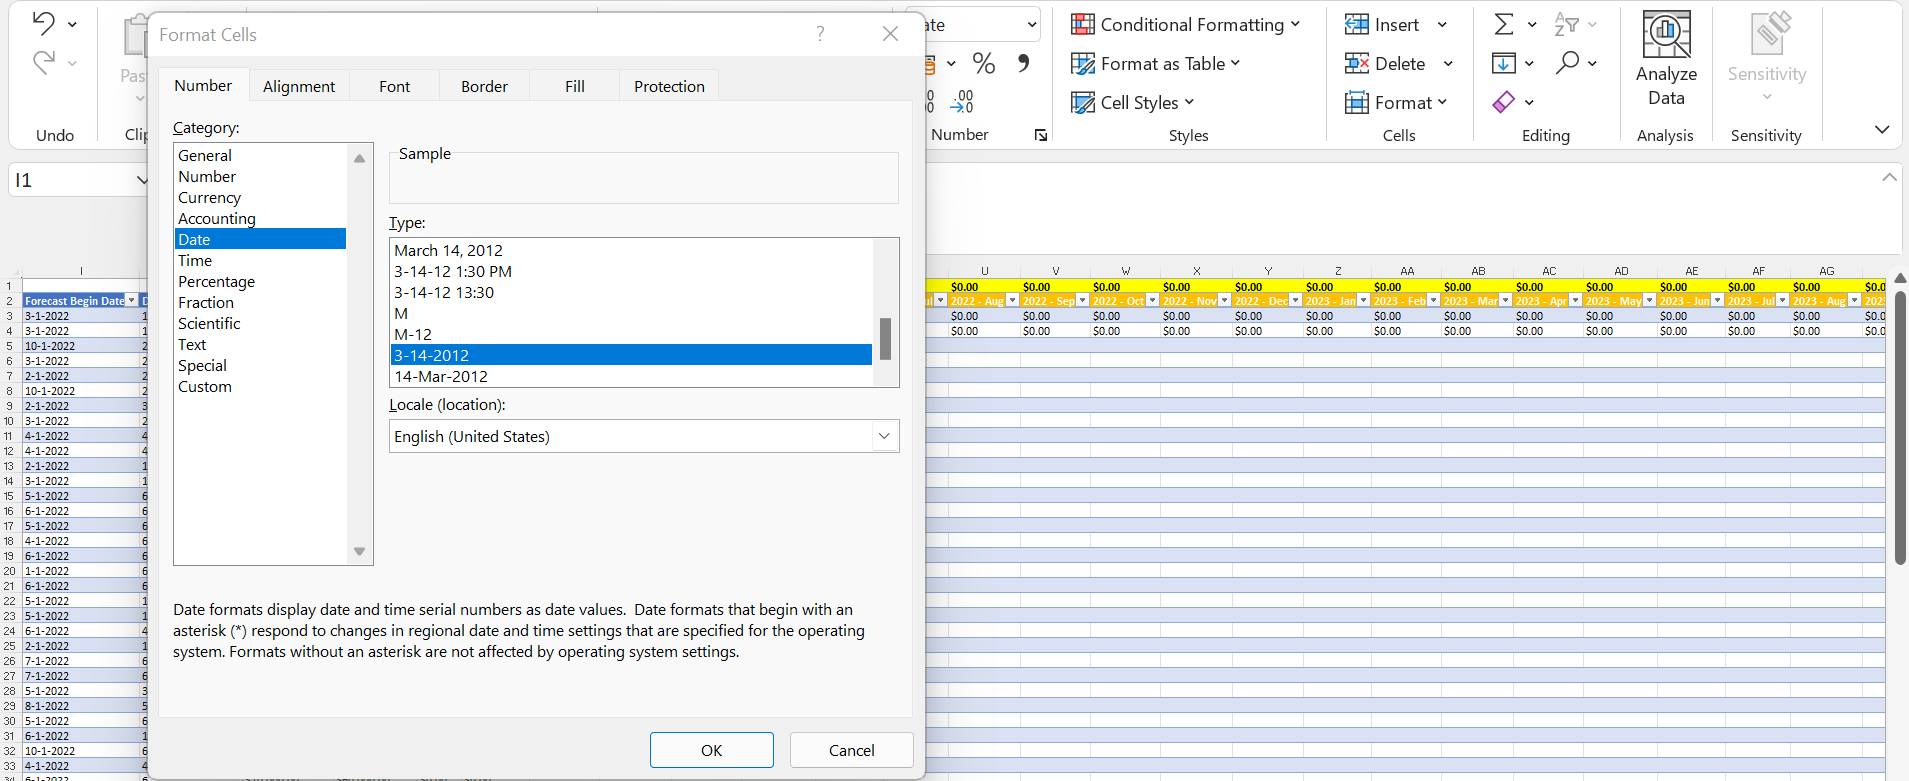The width and height of the screenshot is (1909, 781).
Task: Click the Insert cells icon
Action: click(x=1357, y=25)
